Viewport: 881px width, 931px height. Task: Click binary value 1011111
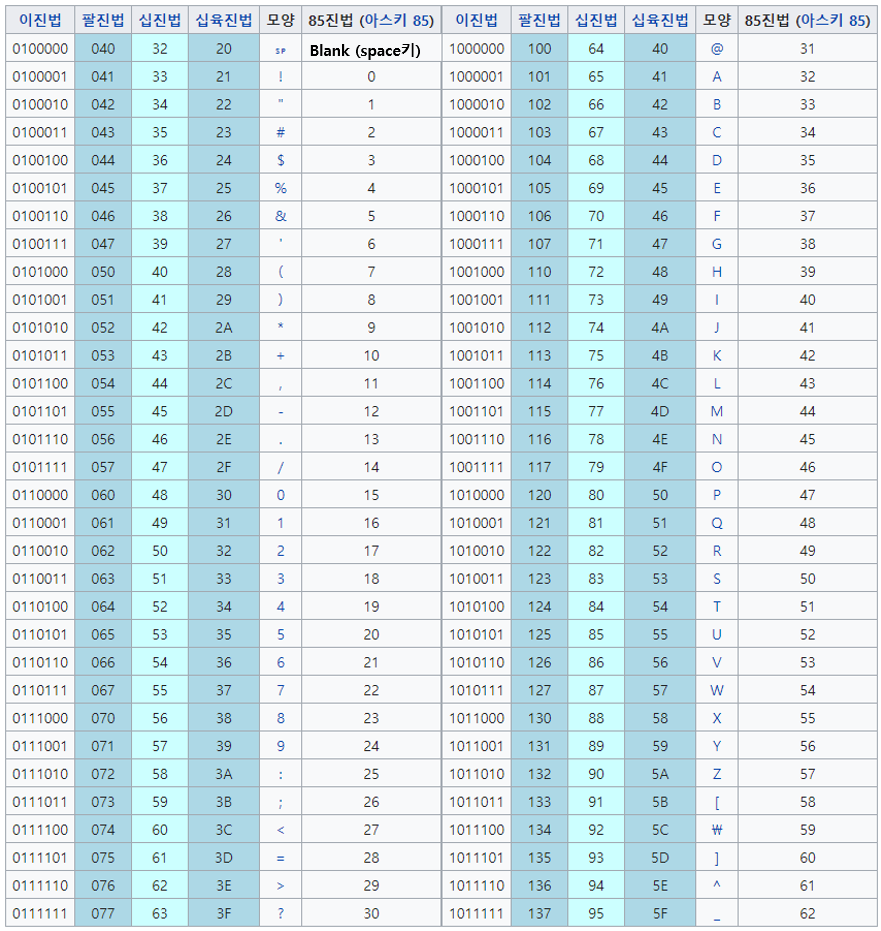tap(477, 914)
